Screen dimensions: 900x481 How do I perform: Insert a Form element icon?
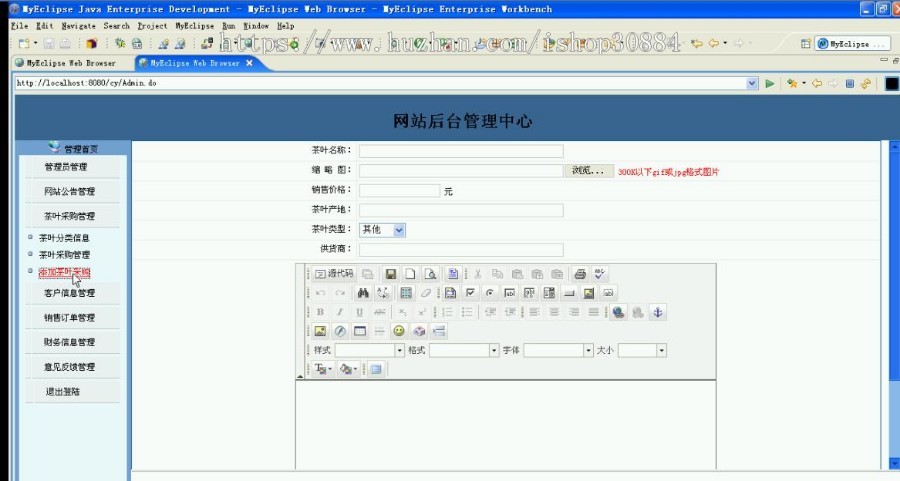coord(451,293)
